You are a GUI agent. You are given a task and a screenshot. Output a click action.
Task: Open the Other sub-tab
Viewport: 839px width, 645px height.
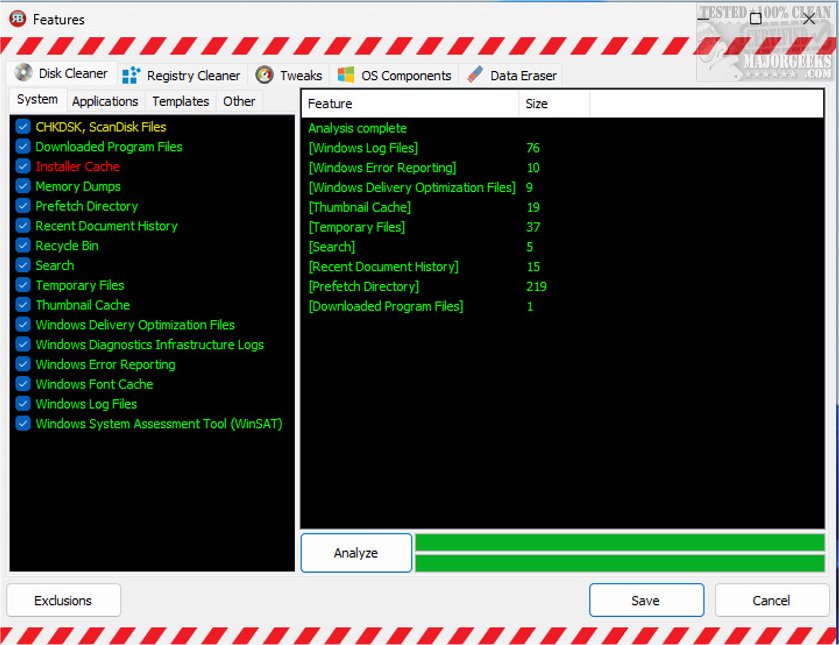(239, 101)
